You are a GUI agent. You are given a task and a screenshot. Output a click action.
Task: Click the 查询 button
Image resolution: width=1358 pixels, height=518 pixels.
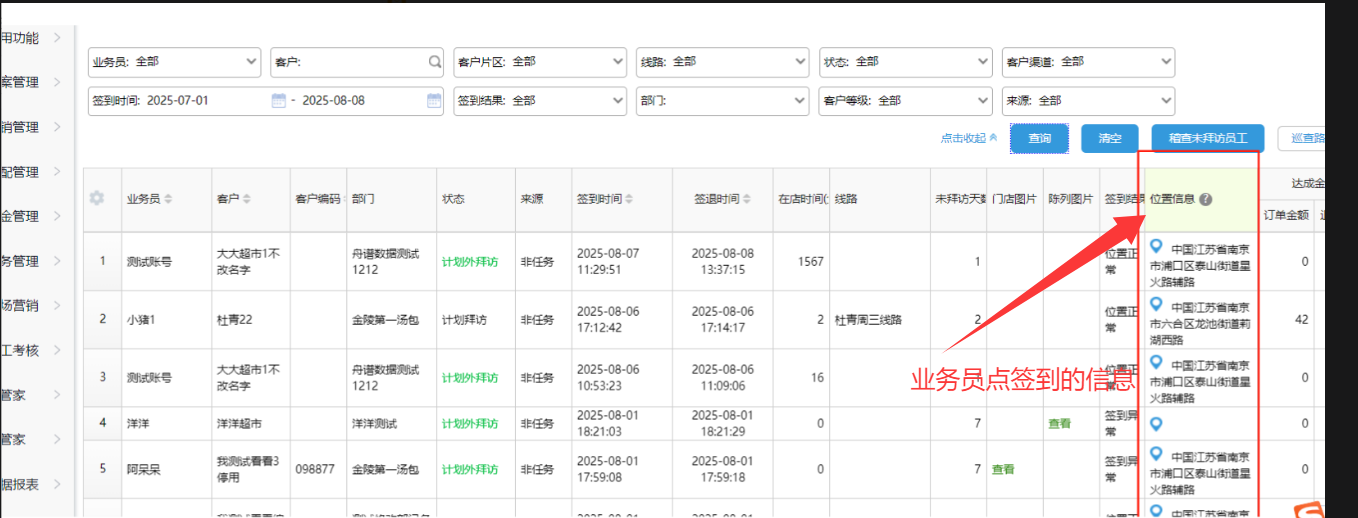coord(1039,139)
